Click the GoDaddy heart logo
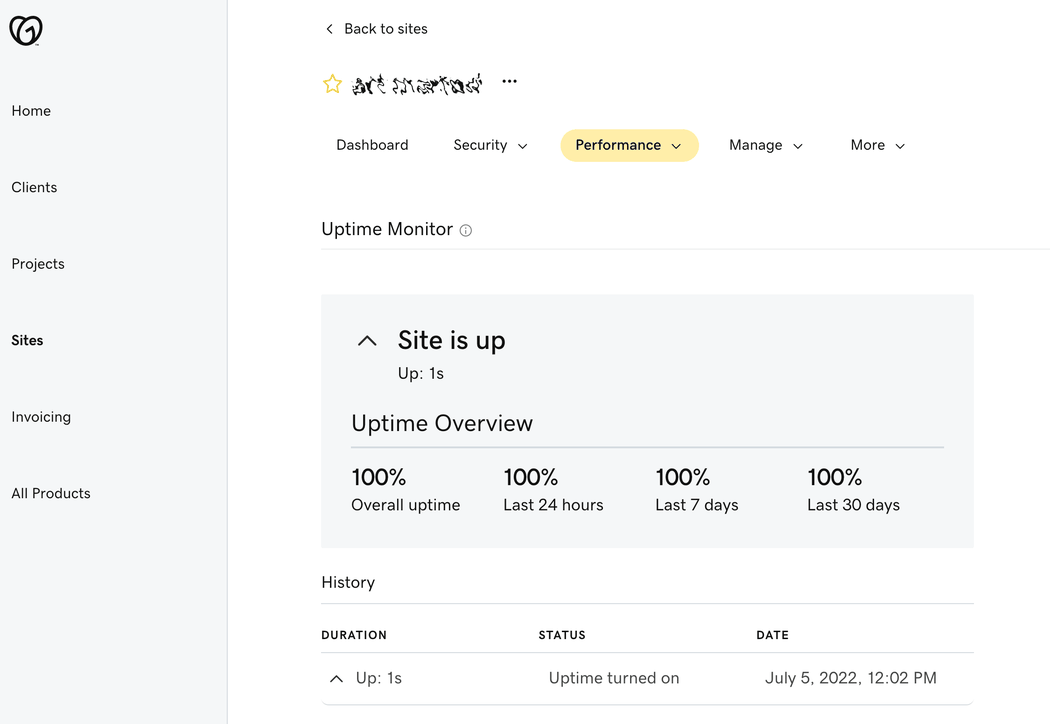Screen dimensions: 1050x724 pyautogui.click(x=26, y=30)
